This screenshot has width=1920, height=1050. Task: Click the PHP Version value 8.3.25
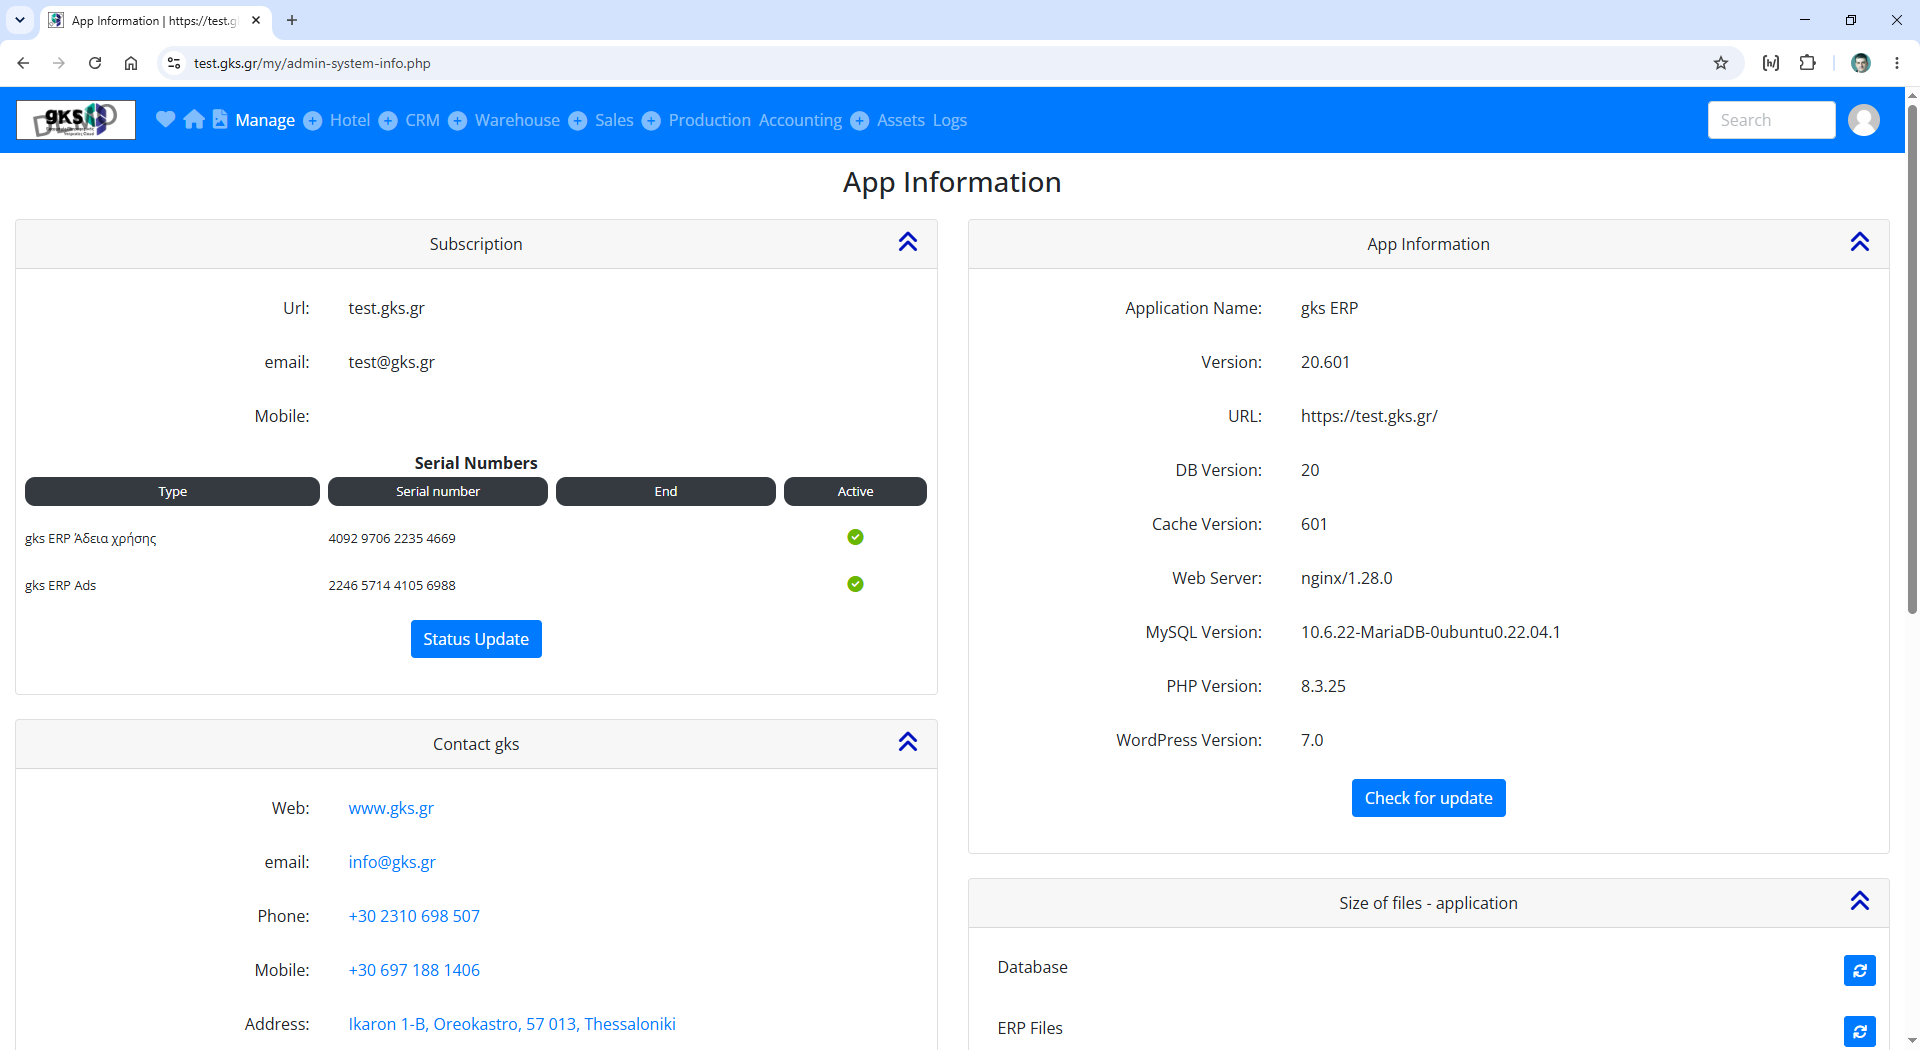[1323, 686]
